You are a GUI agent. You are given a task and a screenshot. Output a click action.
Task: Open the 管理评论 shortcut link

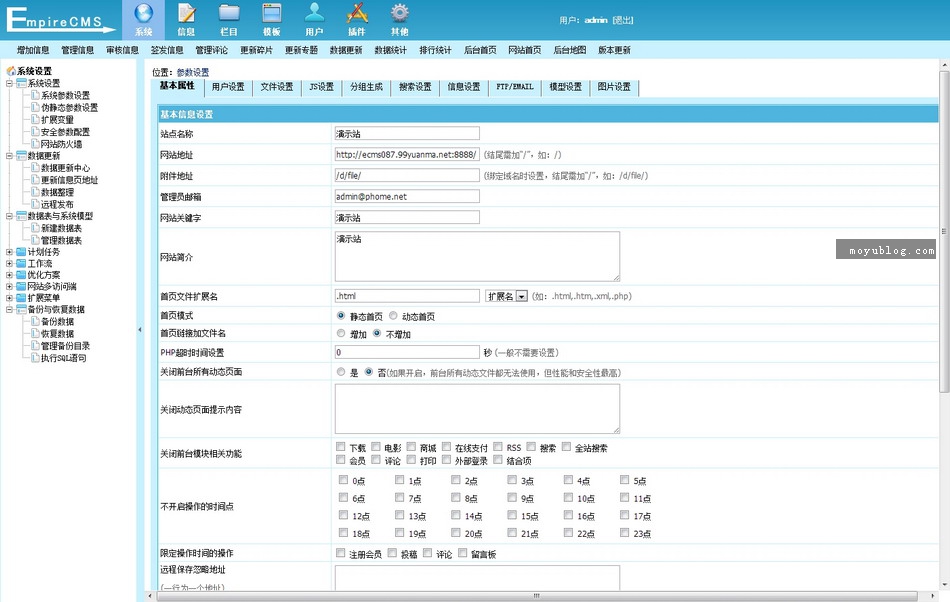[211, 50]
